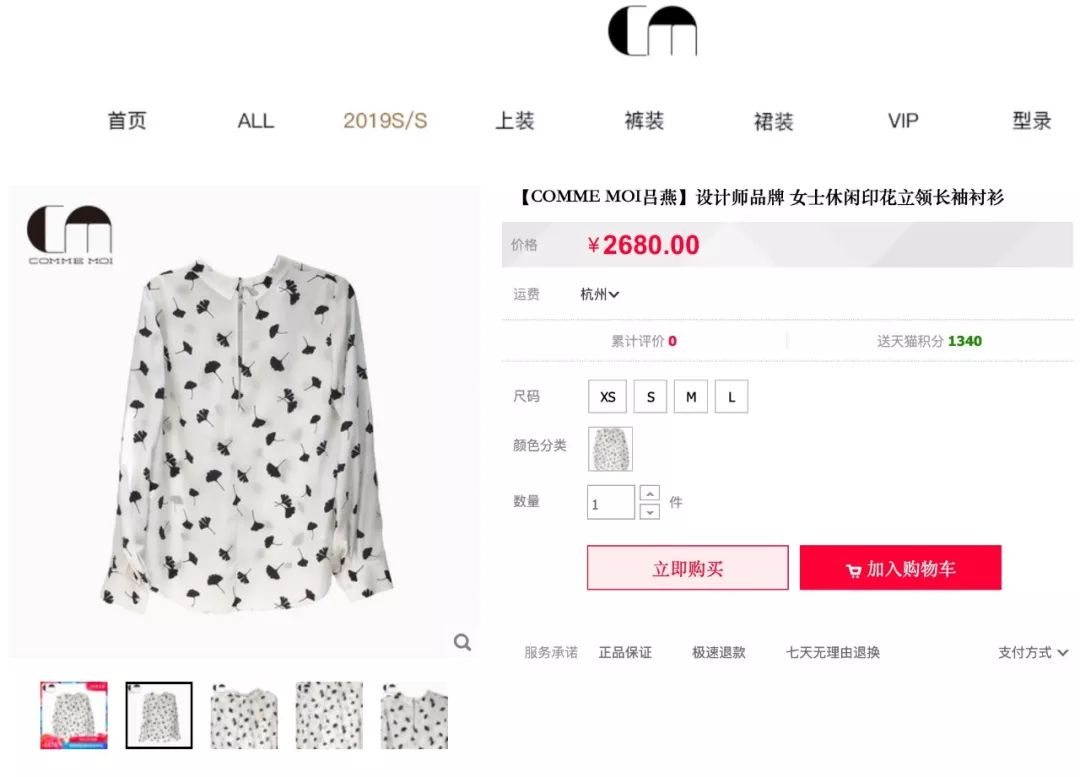Select the printed shirt color swatch

[610, 449]
